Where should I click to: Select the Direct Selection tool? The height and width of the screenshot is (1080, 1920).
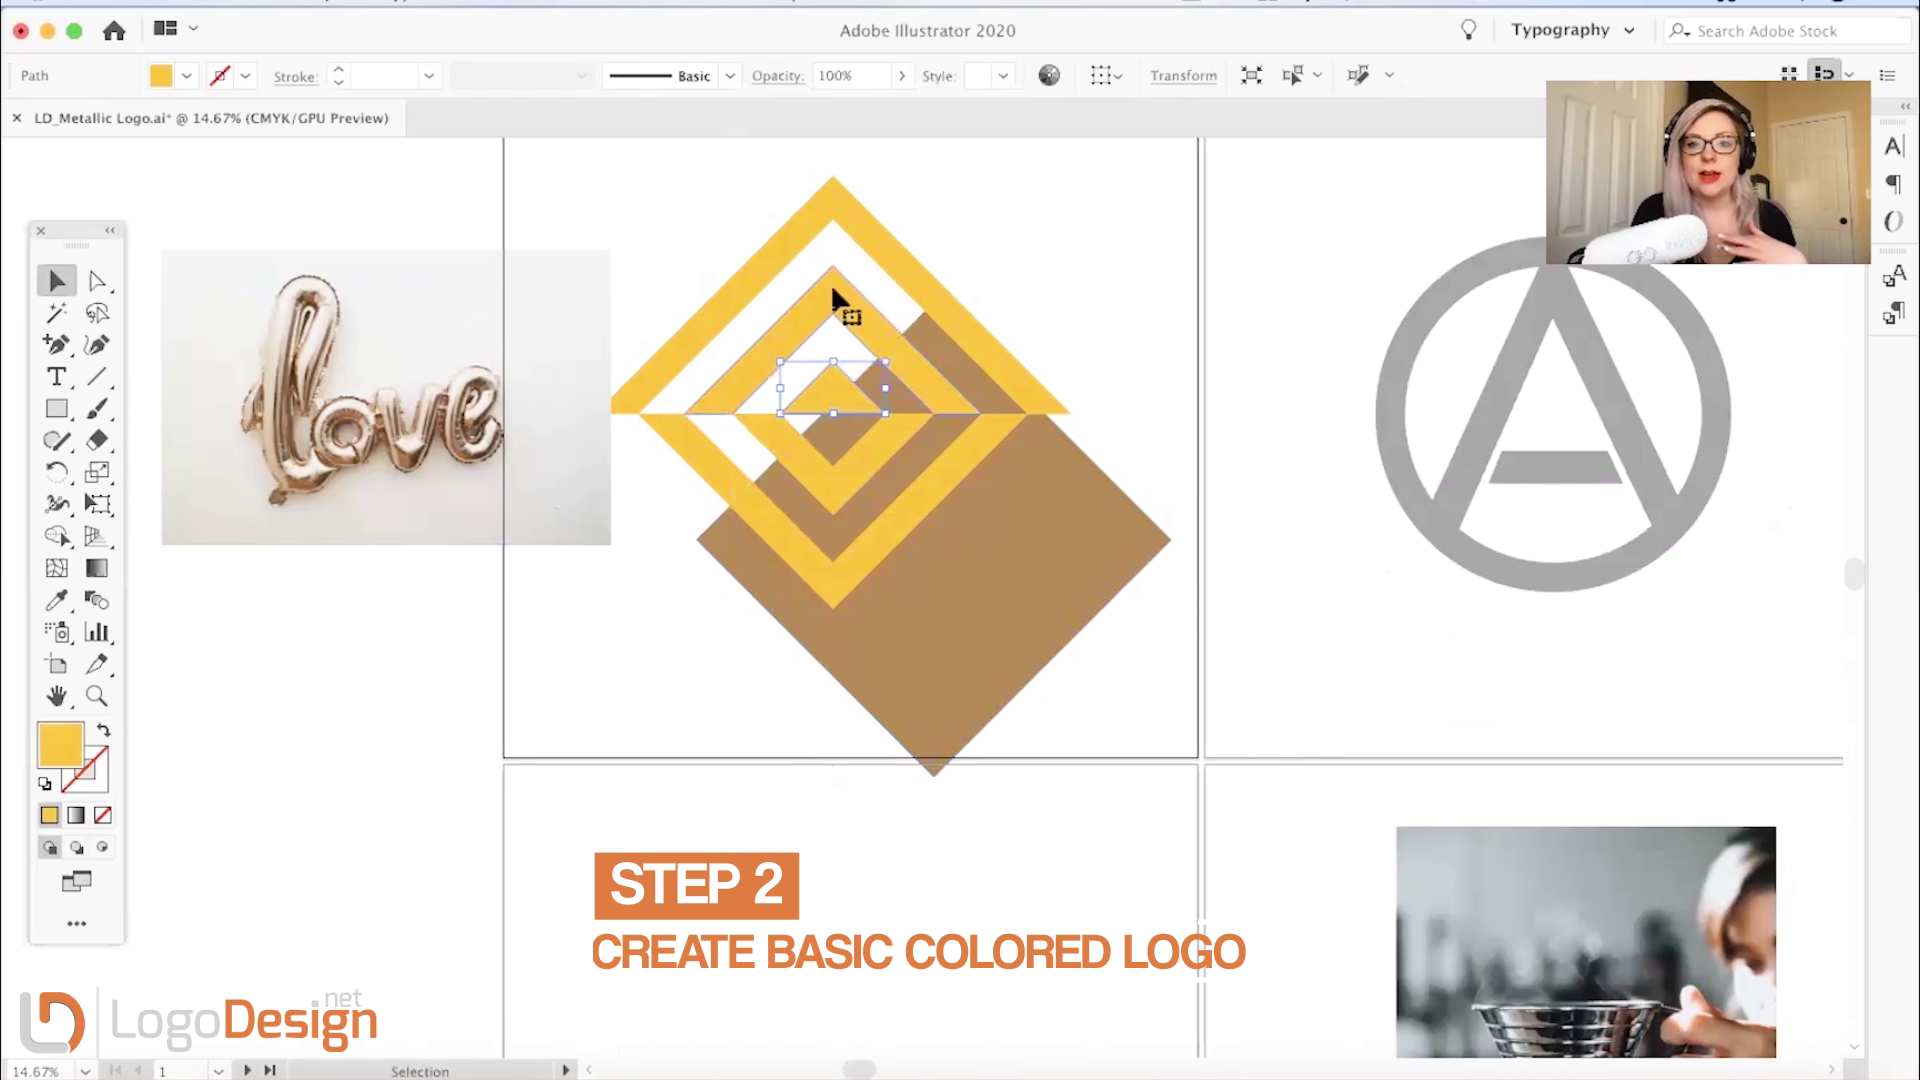pos(97,281)
